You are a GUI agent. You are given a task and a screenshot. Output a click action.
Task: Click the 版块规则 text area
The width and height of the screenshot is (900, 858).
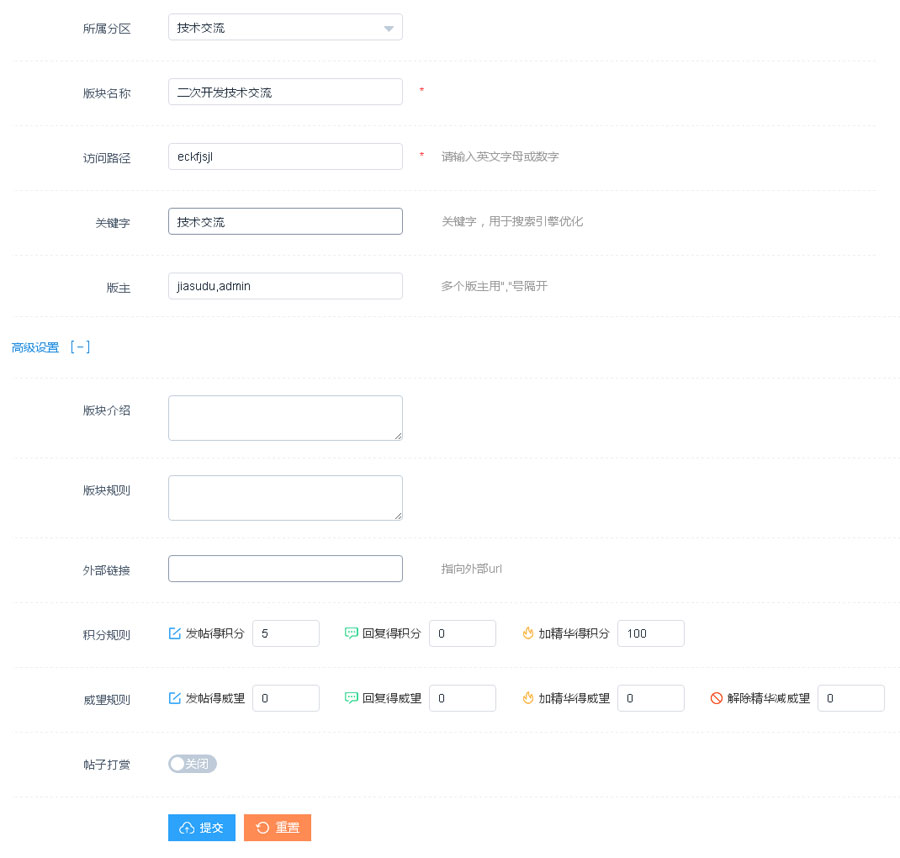pyautogui.click(x=285, y=498)
